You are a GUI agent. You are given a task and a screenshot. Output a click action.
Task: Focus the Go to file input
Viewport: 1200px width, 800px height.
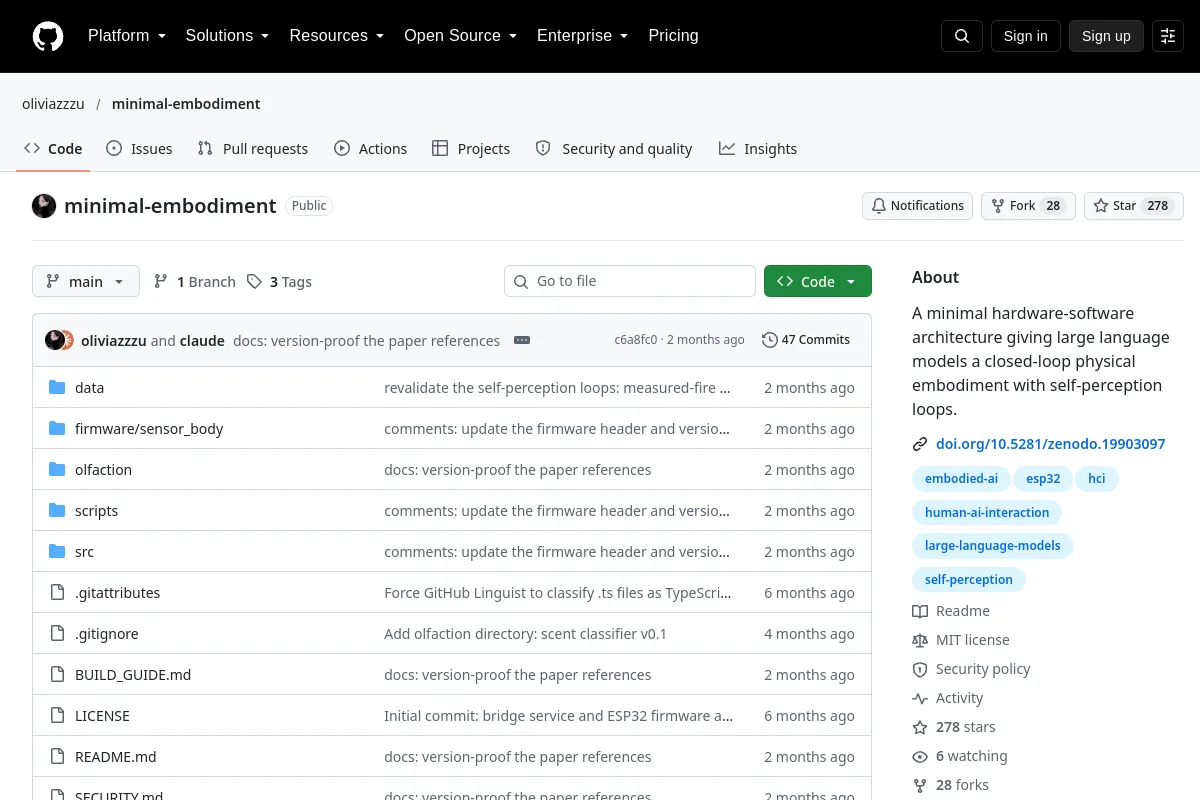[x=630, y=281]
